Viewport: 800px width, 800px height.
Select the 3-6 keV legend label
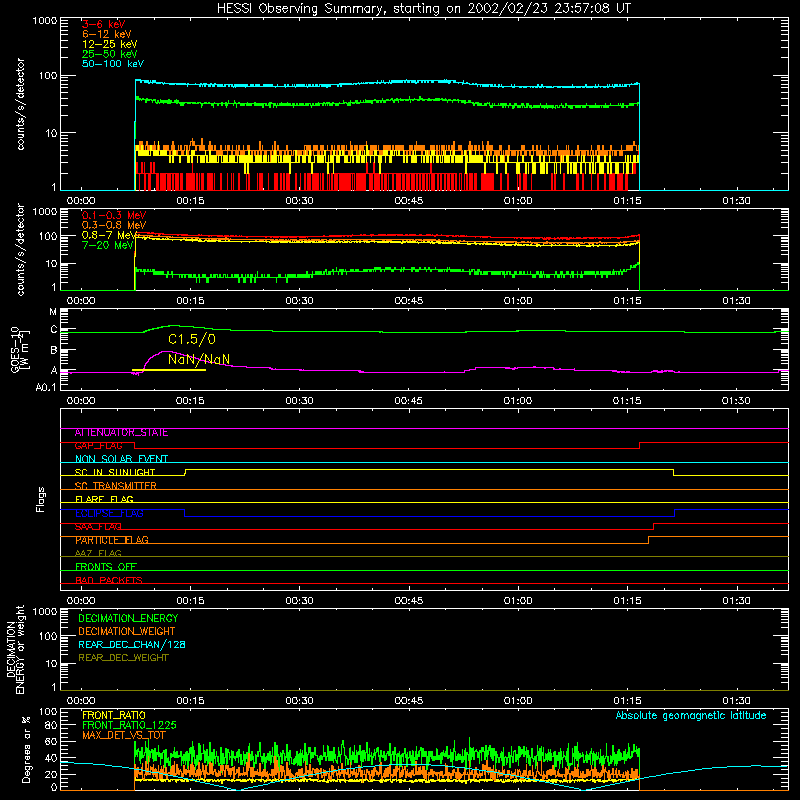coord(104,24)
